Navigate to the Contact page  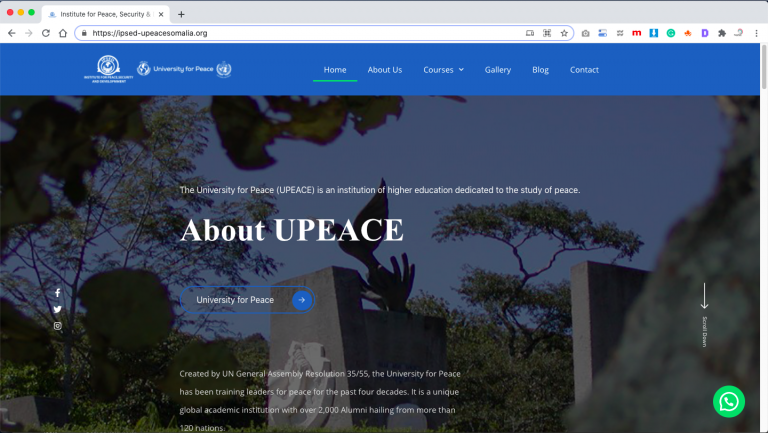point(584,70)
